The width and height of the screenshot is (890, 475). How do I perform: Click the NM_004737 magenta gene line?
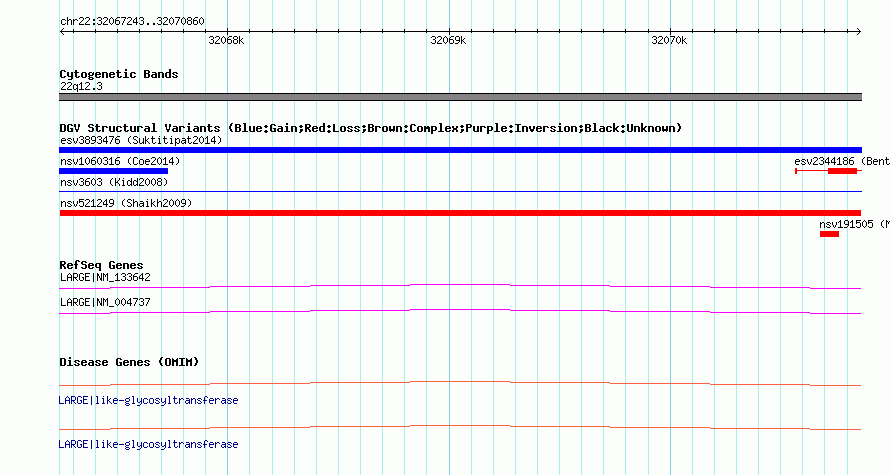click(460, 312)
